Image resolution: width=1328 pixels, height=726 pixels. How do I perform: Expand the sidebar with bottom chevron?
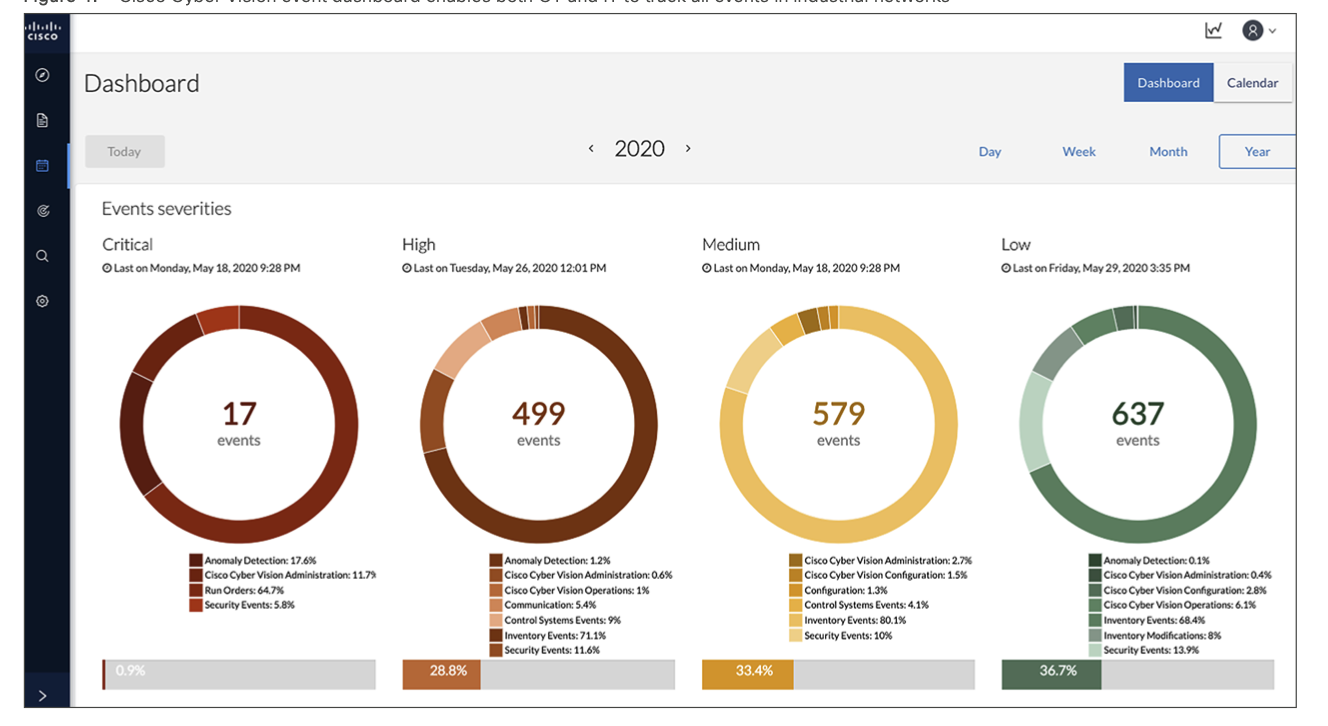pos(42,696)
